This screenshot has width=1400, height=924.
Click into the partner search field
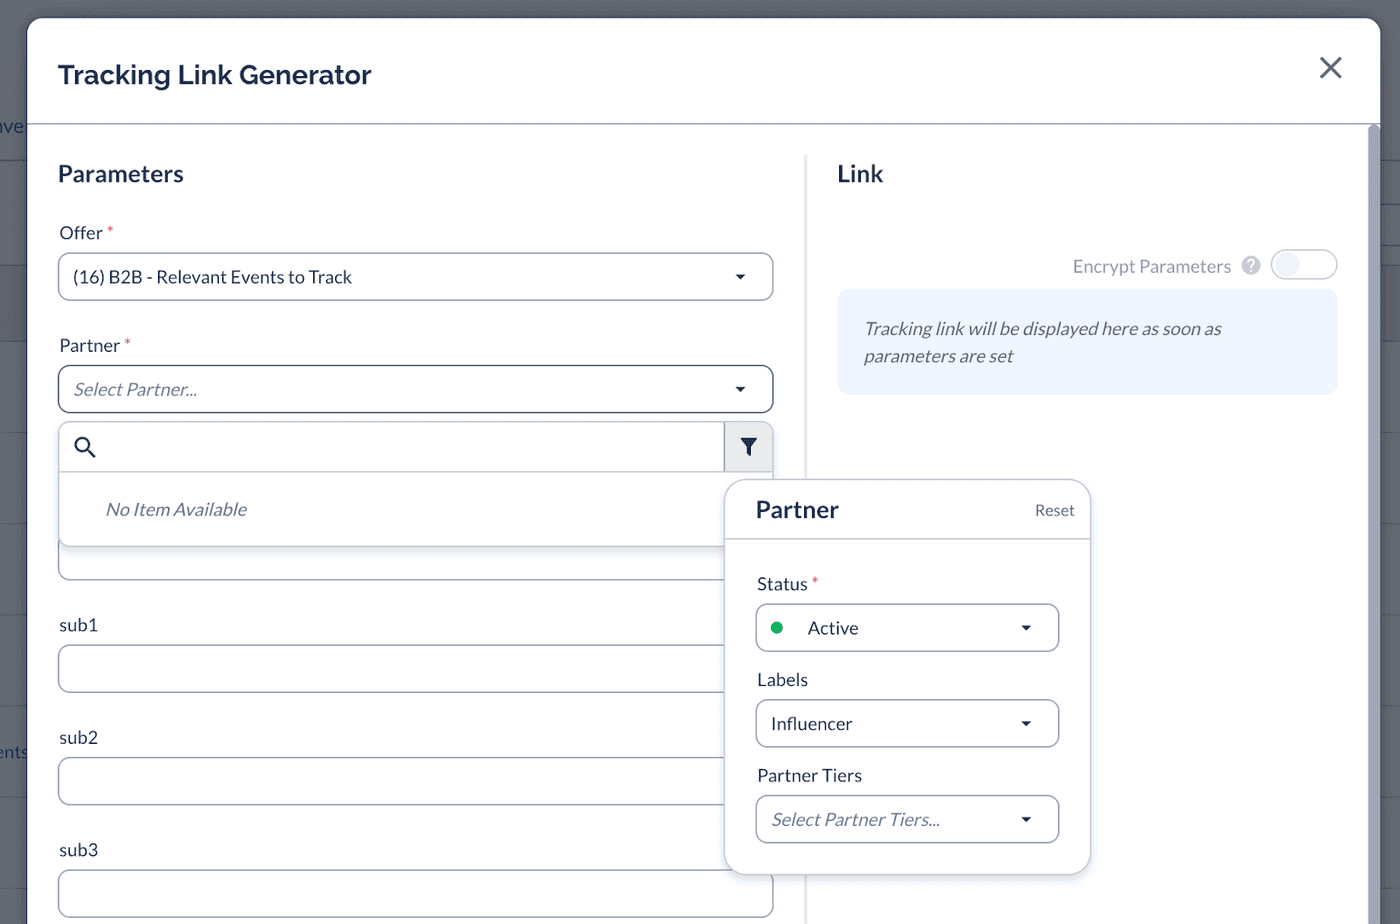tap(410, 447)
